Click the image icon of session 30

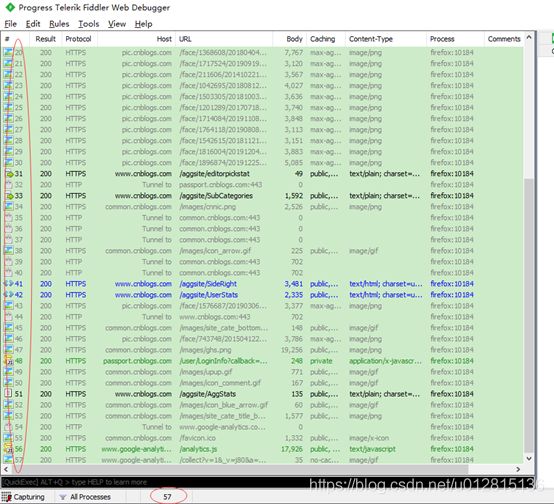8,163
